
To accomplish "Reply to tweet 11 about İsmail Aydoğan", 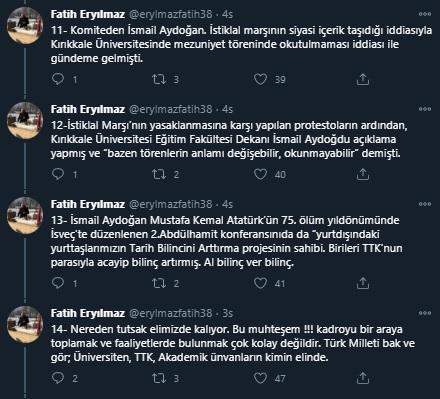I will click(x=58, y=79).
